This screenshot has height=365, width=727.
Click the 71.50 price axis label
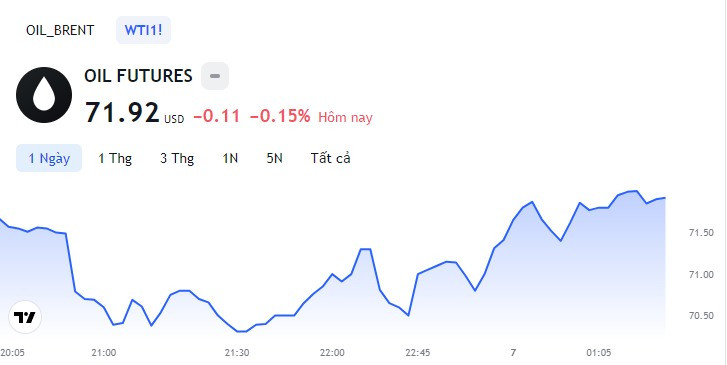[701, 233]
